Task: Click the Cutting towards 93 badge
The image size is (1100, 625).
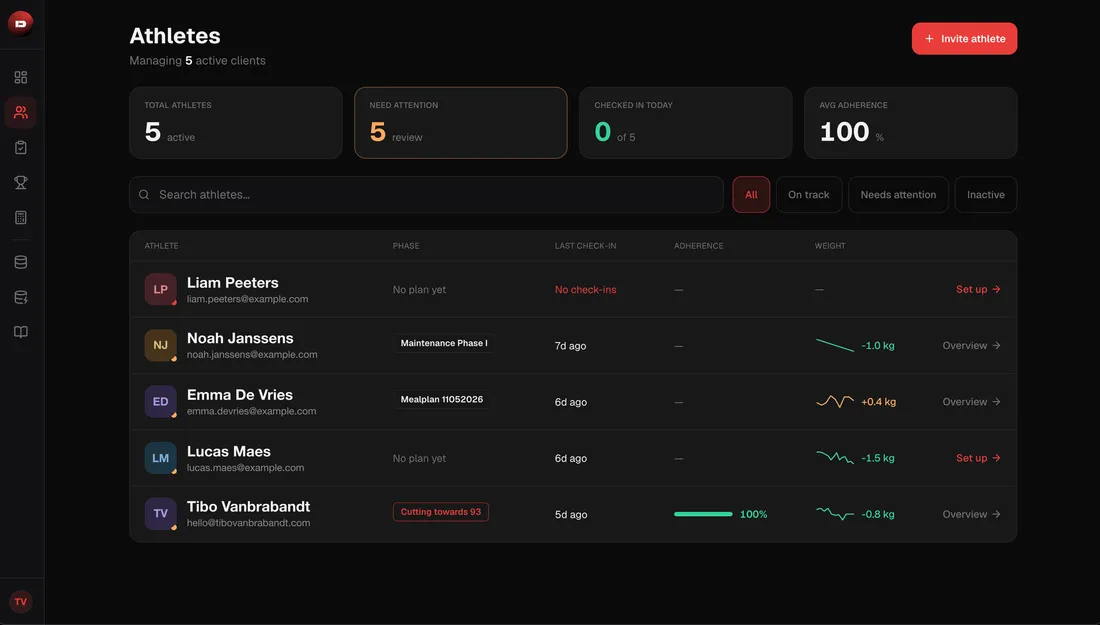Action: pyautogui.click(x=441, y=511)
